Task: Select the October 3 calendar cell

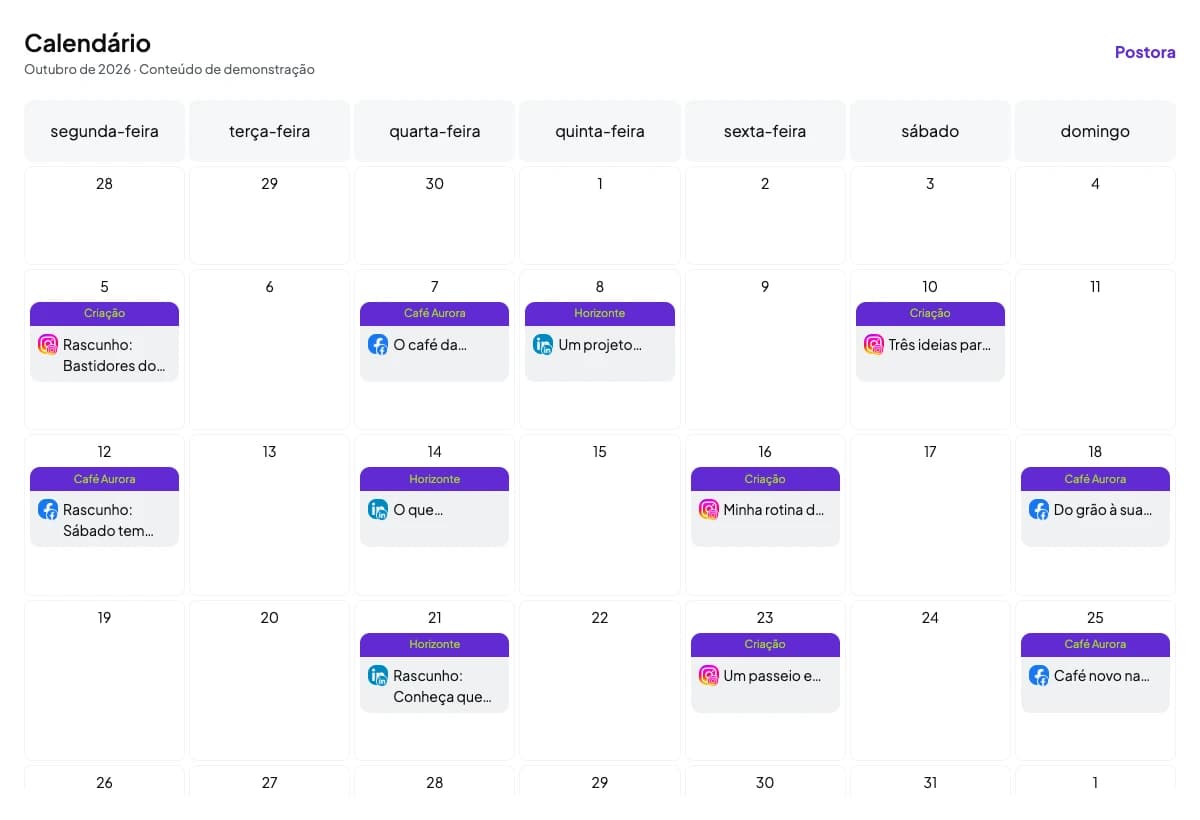Action: point(930,215)
